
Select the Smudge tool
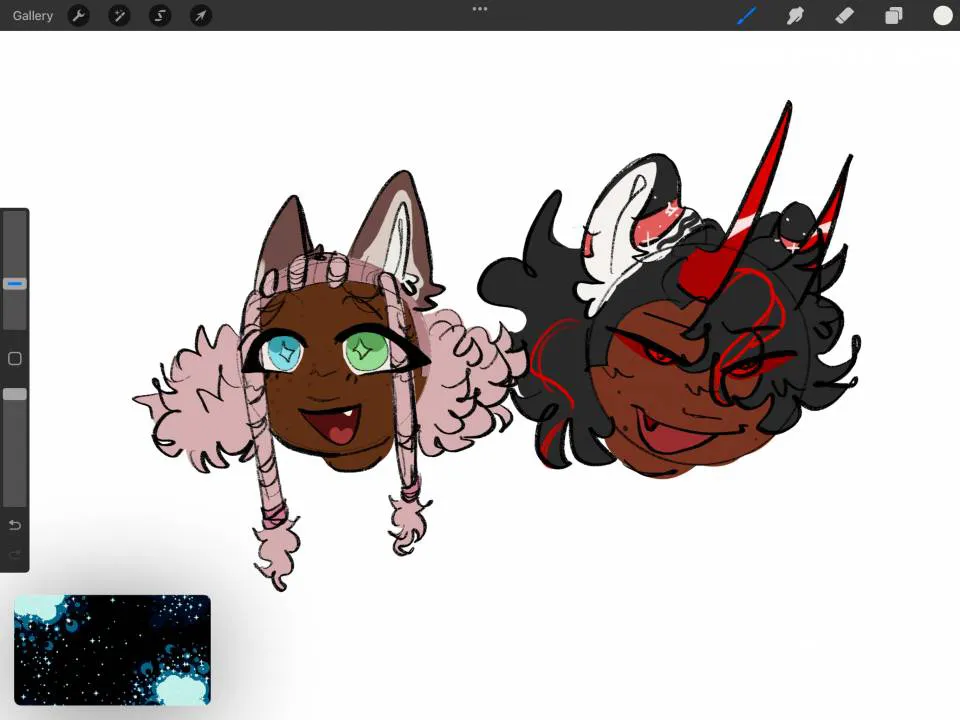pyautogui.click(x=796, y=16)
